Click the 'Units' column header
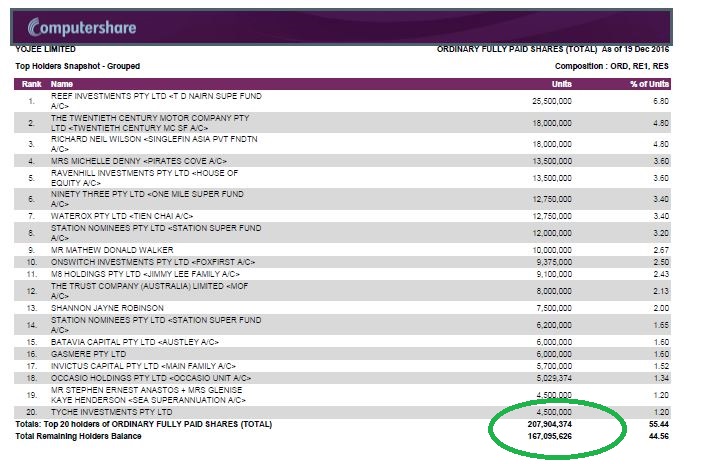 [562, 84]
